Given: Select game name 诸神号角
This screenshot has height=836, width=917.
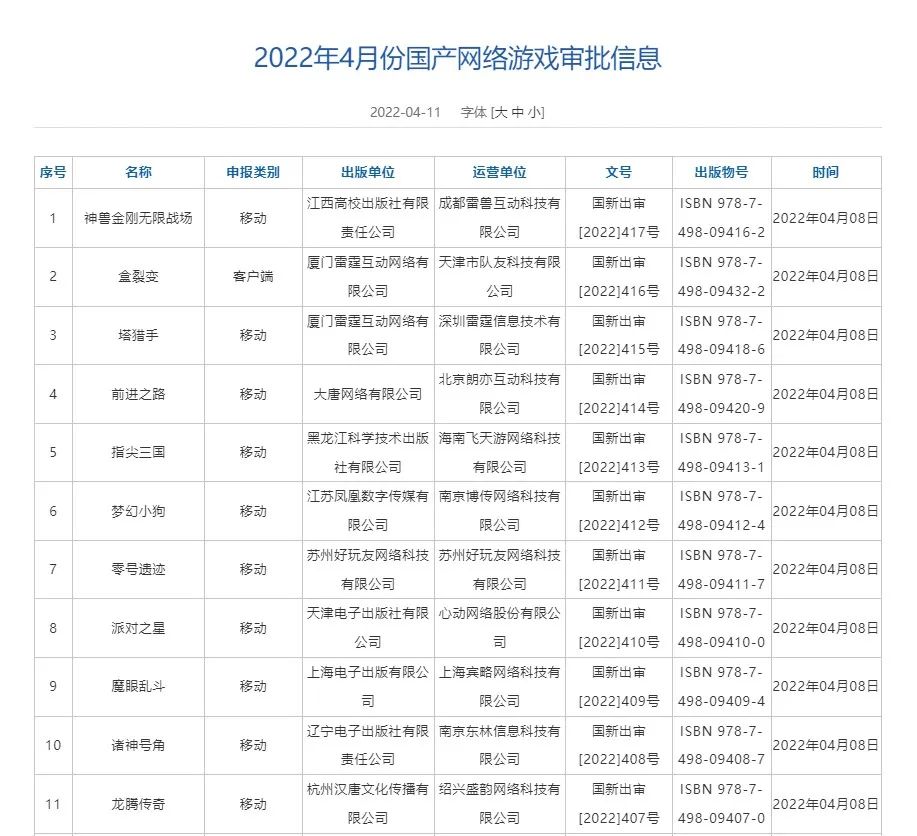Looking at the screenshot, I should click(139, 745).
